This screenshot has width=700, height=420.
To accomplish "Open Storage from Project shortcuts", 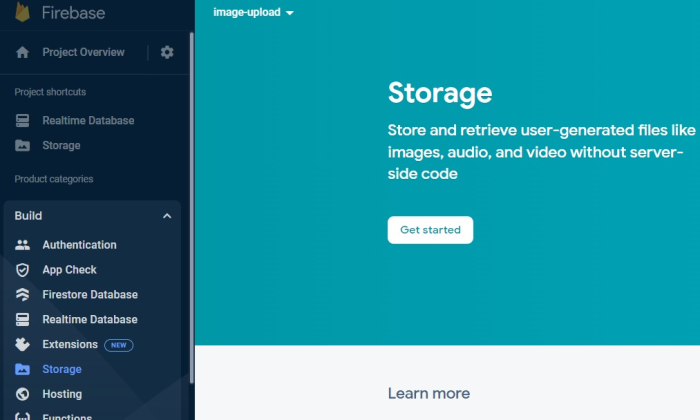I will 62,146.
